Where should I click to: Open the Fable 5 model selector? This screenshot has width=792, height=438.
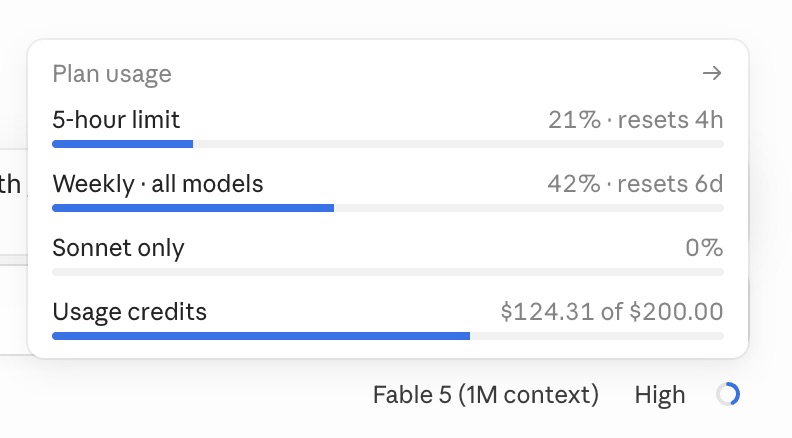coord(485,395)
